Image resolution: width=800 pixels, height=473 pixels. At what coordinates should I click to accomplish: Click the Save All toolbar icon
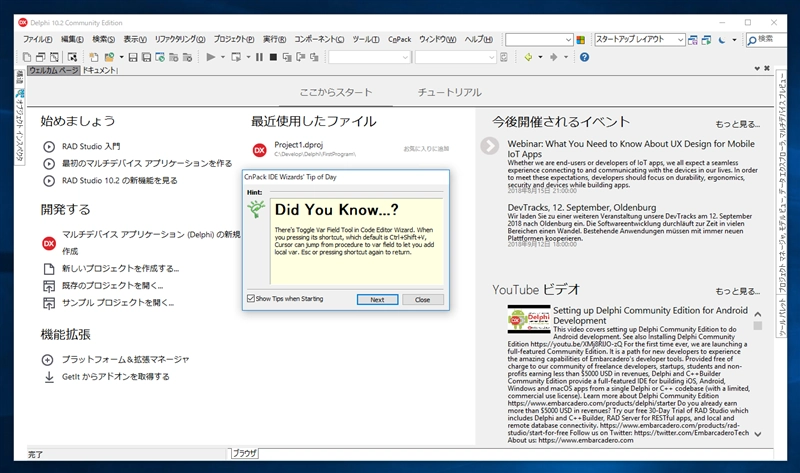coord(146,57)
